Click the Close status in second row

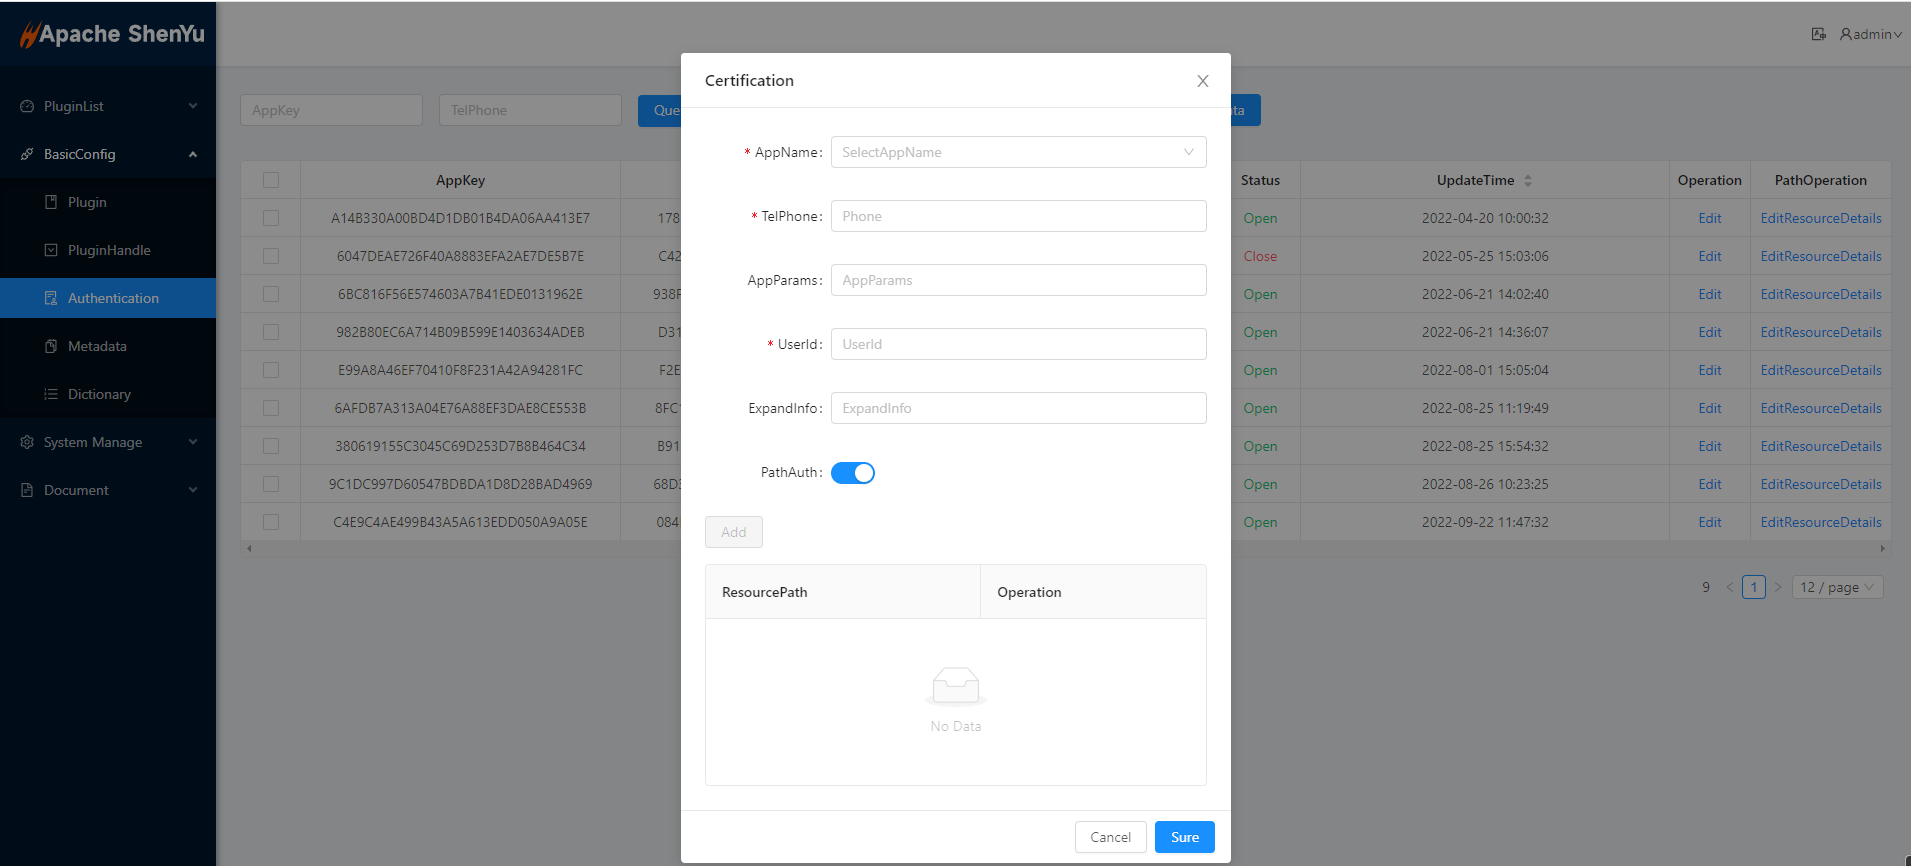click(1260, 256)
